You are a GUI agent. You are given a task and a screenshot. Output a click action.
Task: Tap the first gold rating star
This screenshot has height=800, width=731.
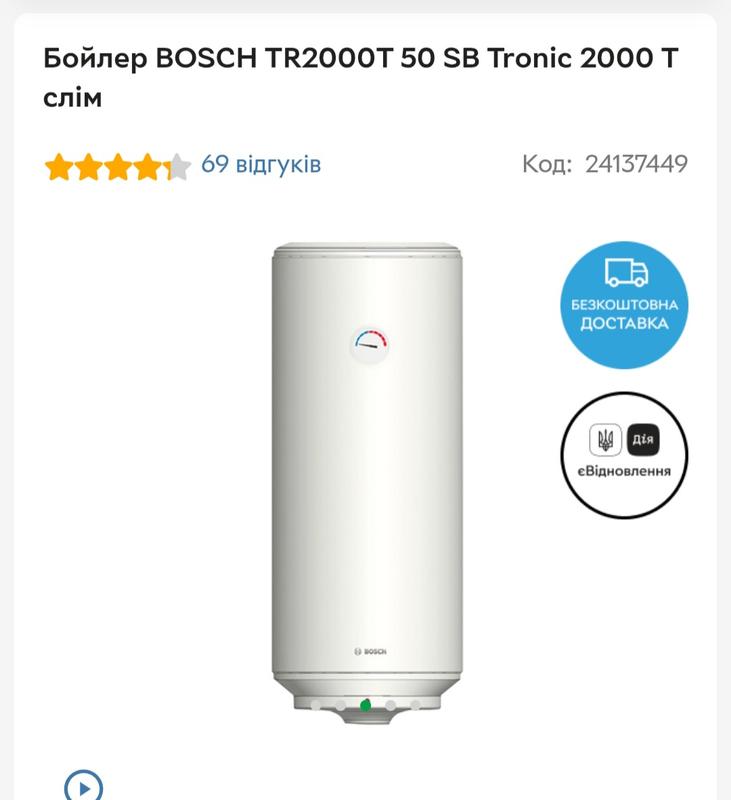(x=59, y=166)
